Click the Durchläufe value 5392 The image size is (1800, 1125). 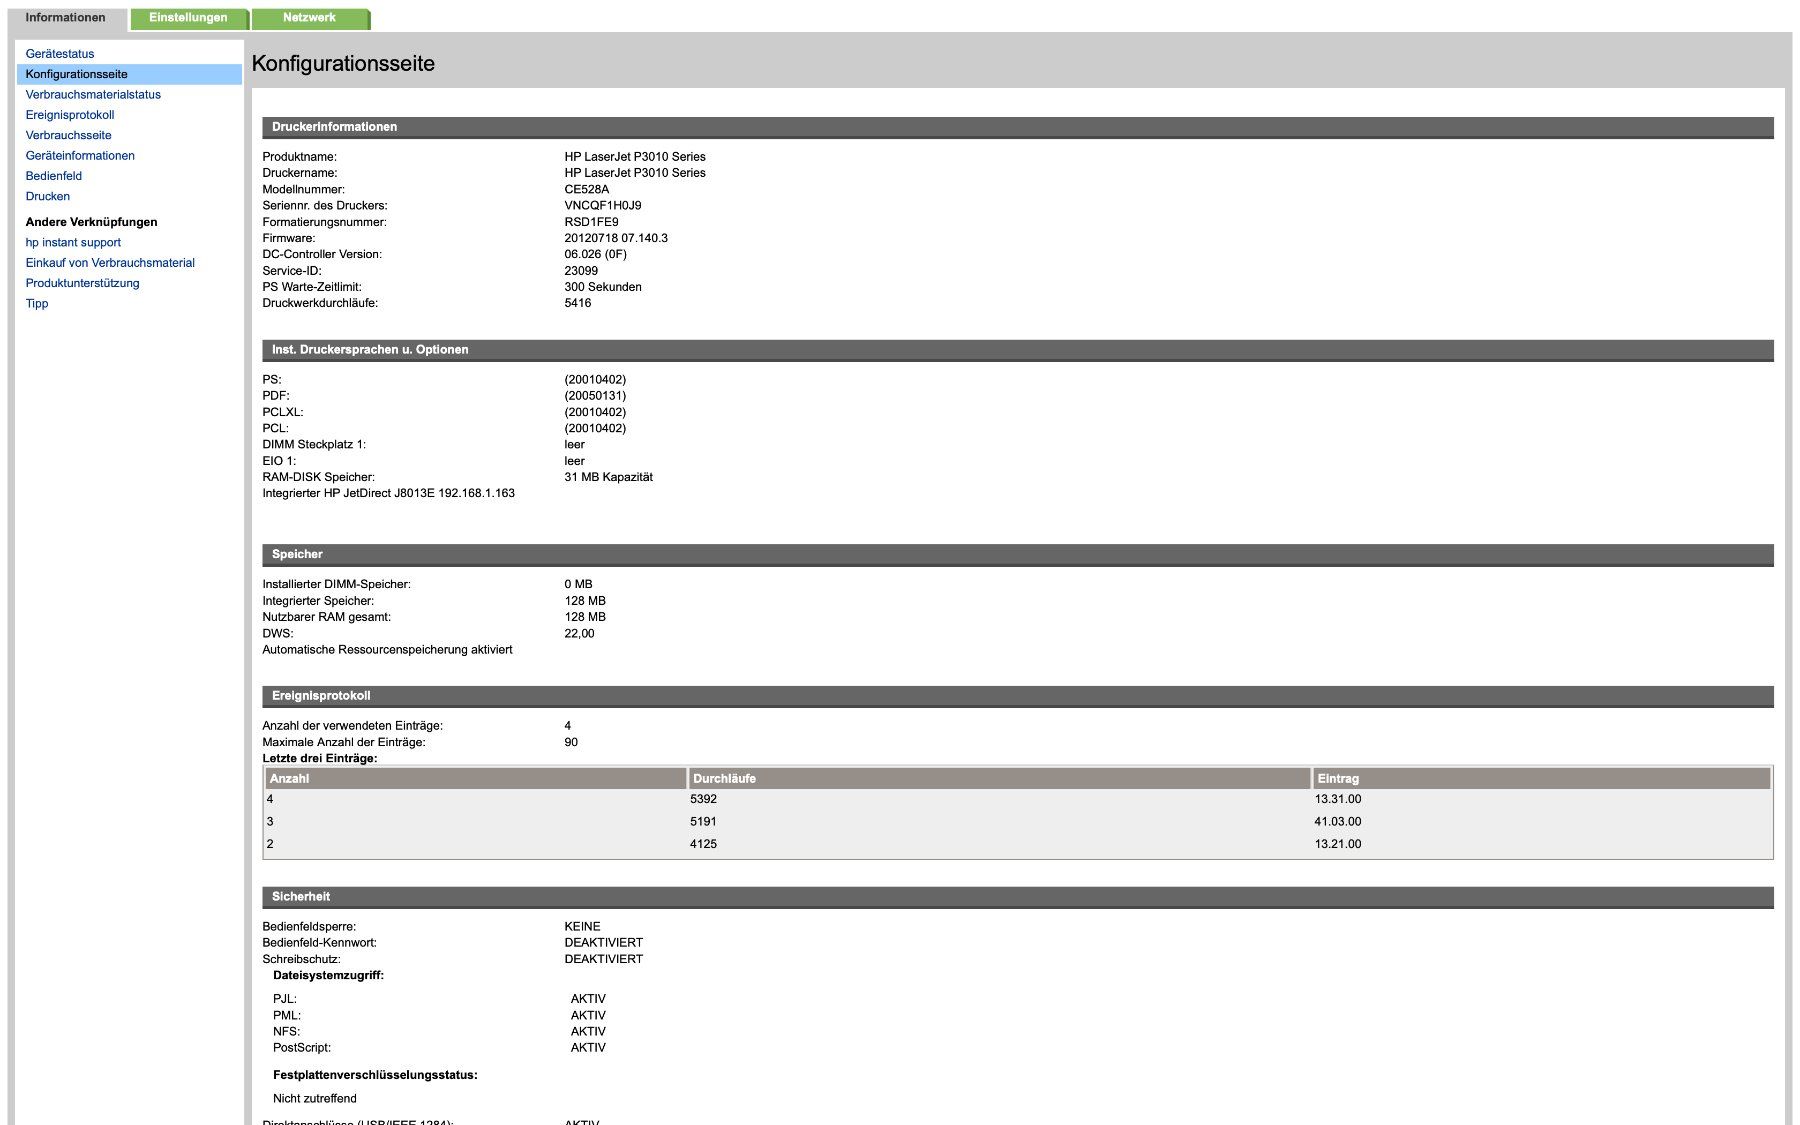pyautogui.click(x=703, y=799)
